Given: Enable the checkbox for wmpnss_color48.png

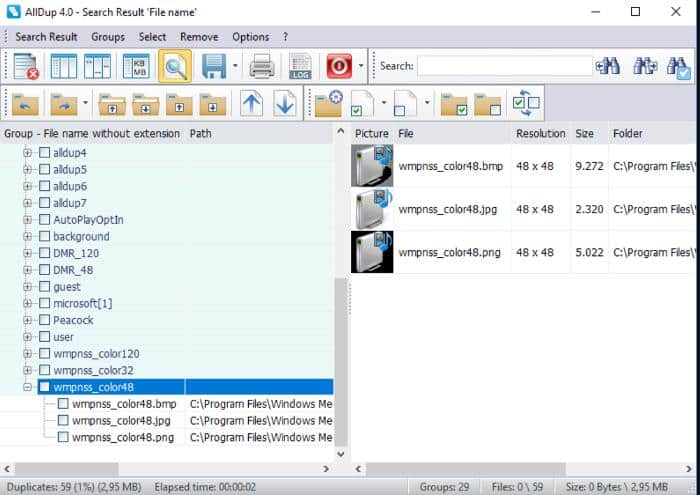Looking at the screenshot, I should coord(64,437).
